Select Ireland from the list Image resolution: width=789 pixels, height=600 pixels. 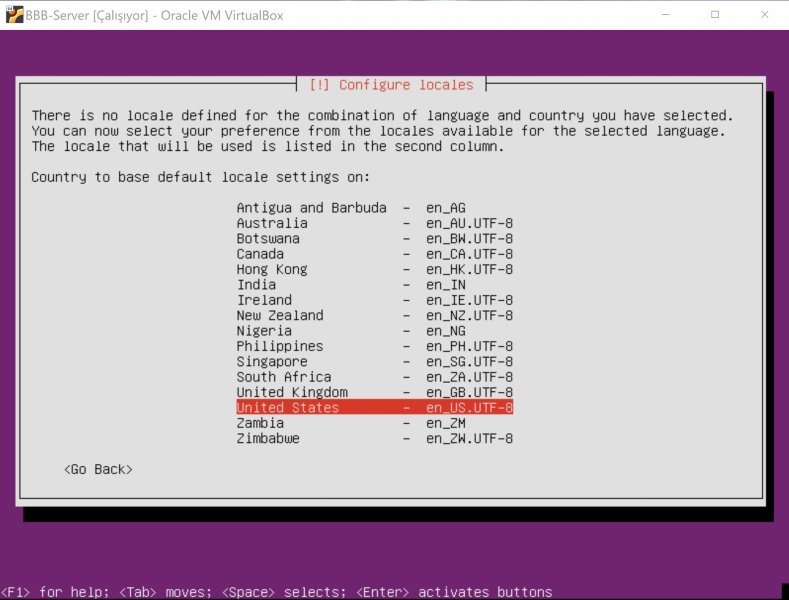click(x=374, y=300)
